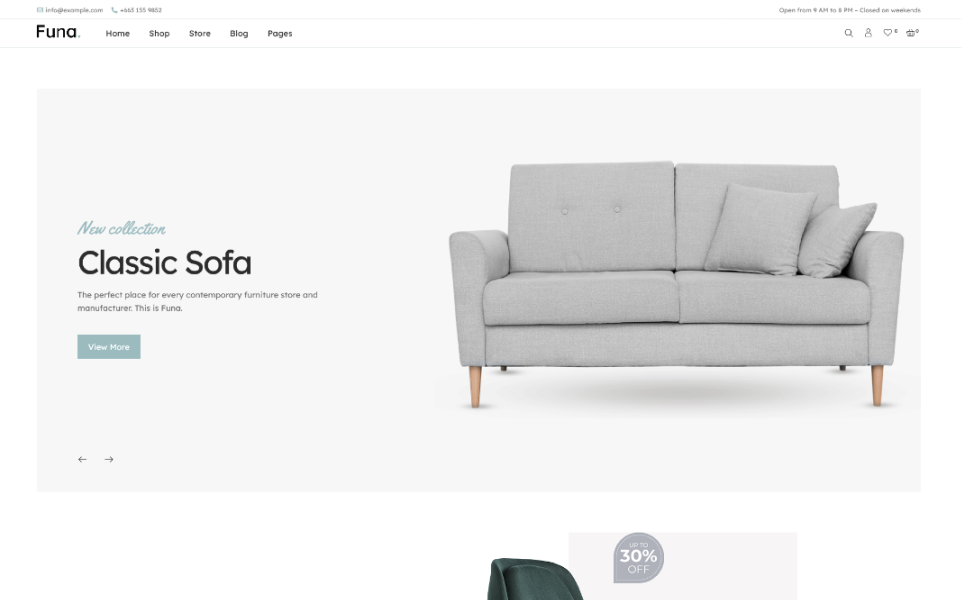
Task: Click the Classic Sofa heading
Action: pos(164,263)
